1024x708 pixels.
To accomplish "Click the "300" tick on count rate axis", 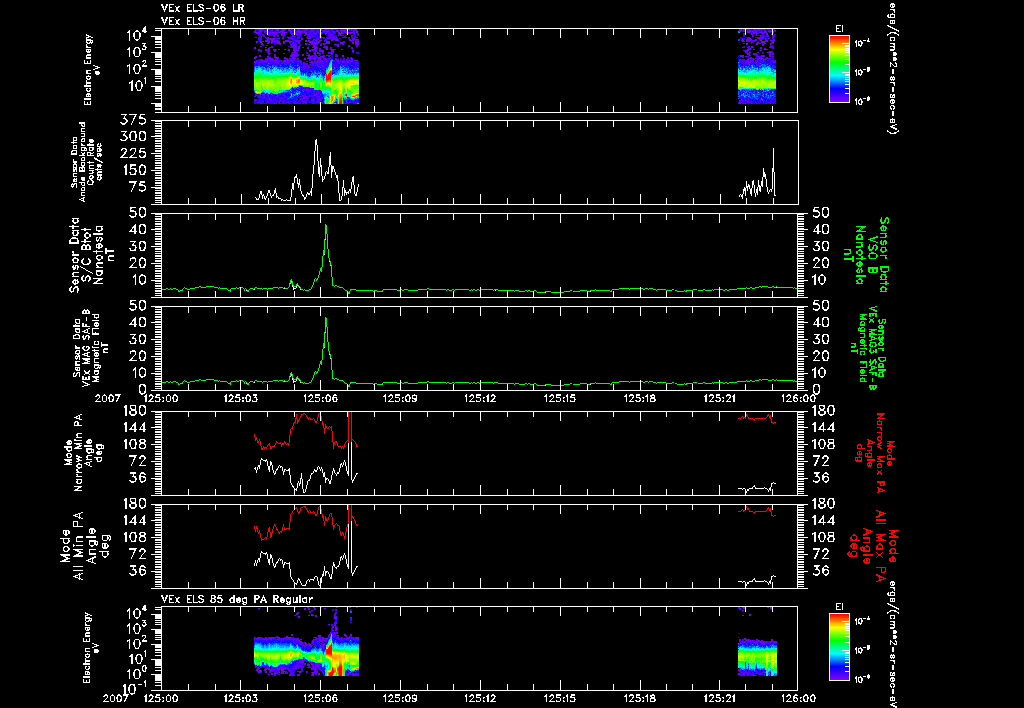I will point(135,137).
